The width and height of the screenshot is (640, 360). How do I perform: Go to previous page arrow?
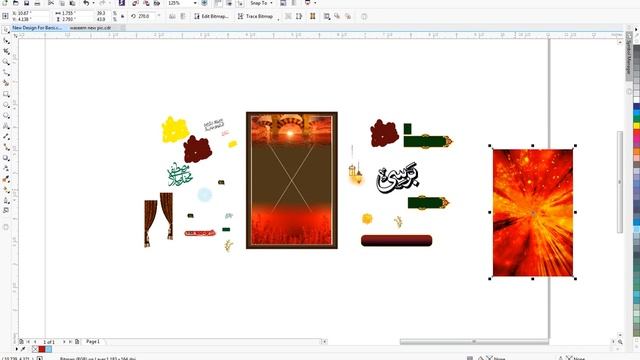35,342
